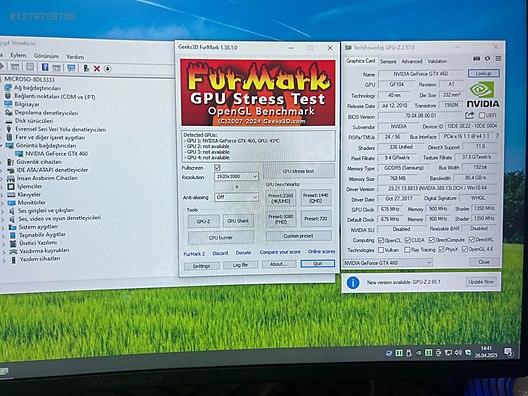This screenshot has width=528, height=396.
Task: Click the Device Manager properties toolbar icon
Action: tap(30, 67)
